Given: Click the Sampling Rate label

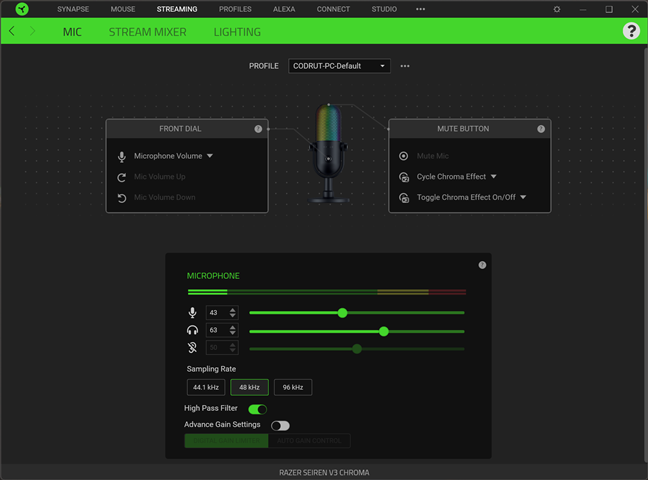Looking at the screenshot, I should 211,369.
